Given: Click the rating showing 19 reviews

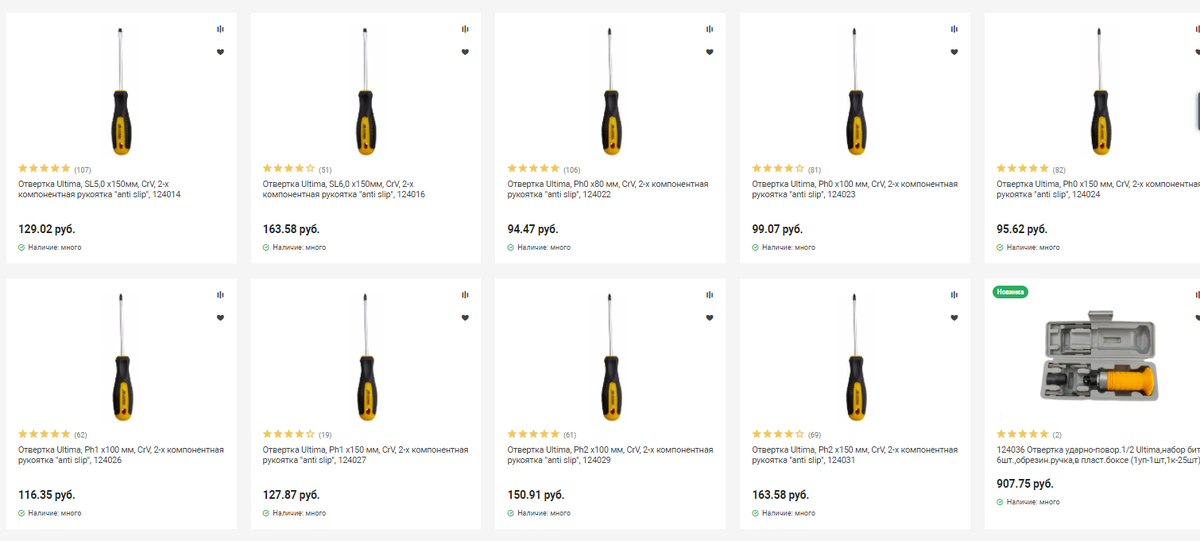Looking at the screenshot, I should click(x=297, y=435).
